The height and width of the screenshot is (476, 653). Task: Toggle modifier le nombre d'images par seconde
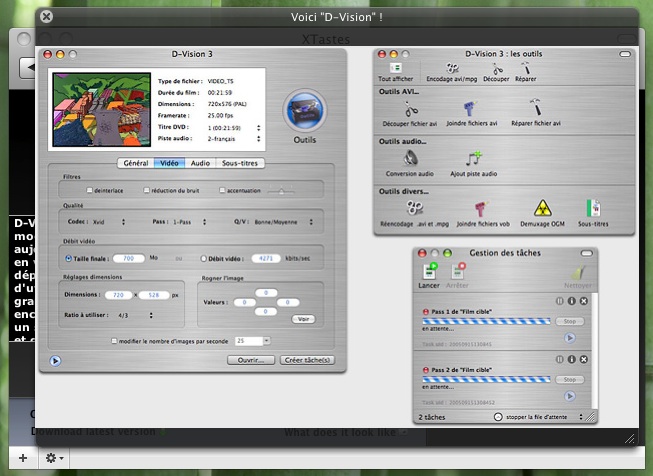[x=114, y=341]
